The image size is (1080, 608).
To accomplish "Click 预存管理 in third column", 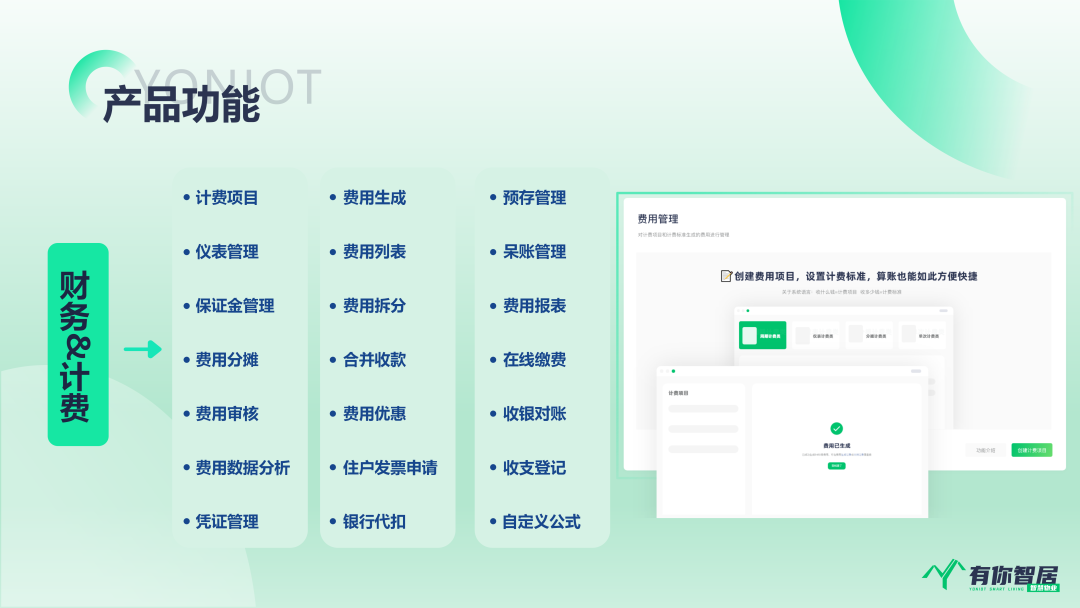I will coord(534,198).
